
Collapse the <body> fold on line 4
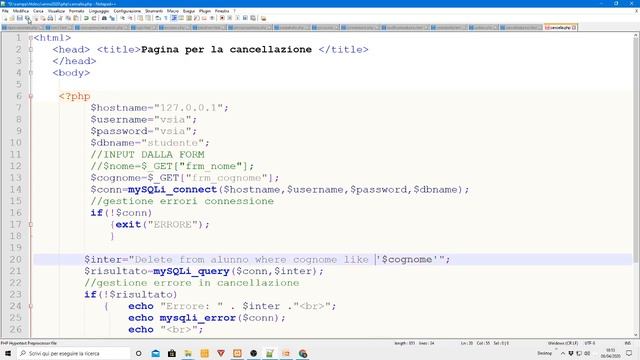pos(31,73)
